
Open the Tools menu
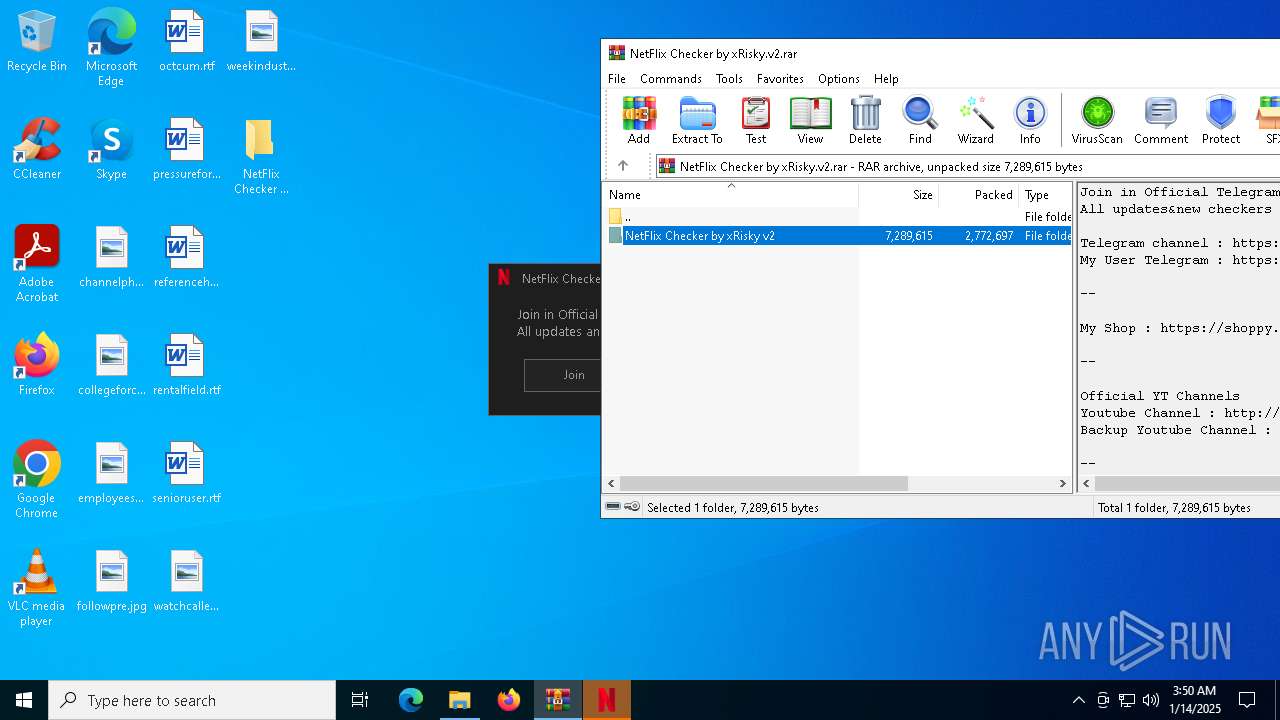coord(729,79)
